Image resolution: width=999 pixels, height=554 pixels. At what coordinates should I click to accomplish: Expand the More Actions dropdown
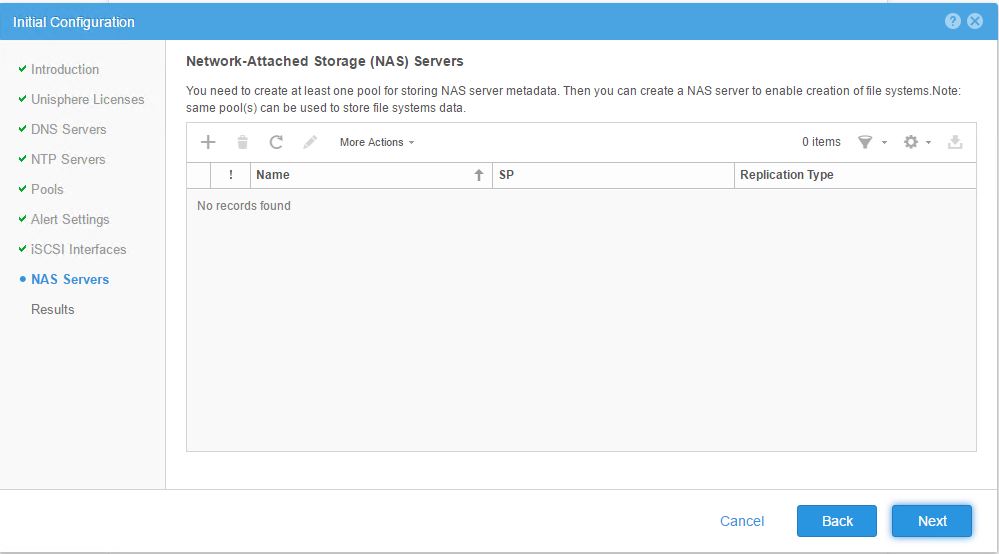click(376, 142)
